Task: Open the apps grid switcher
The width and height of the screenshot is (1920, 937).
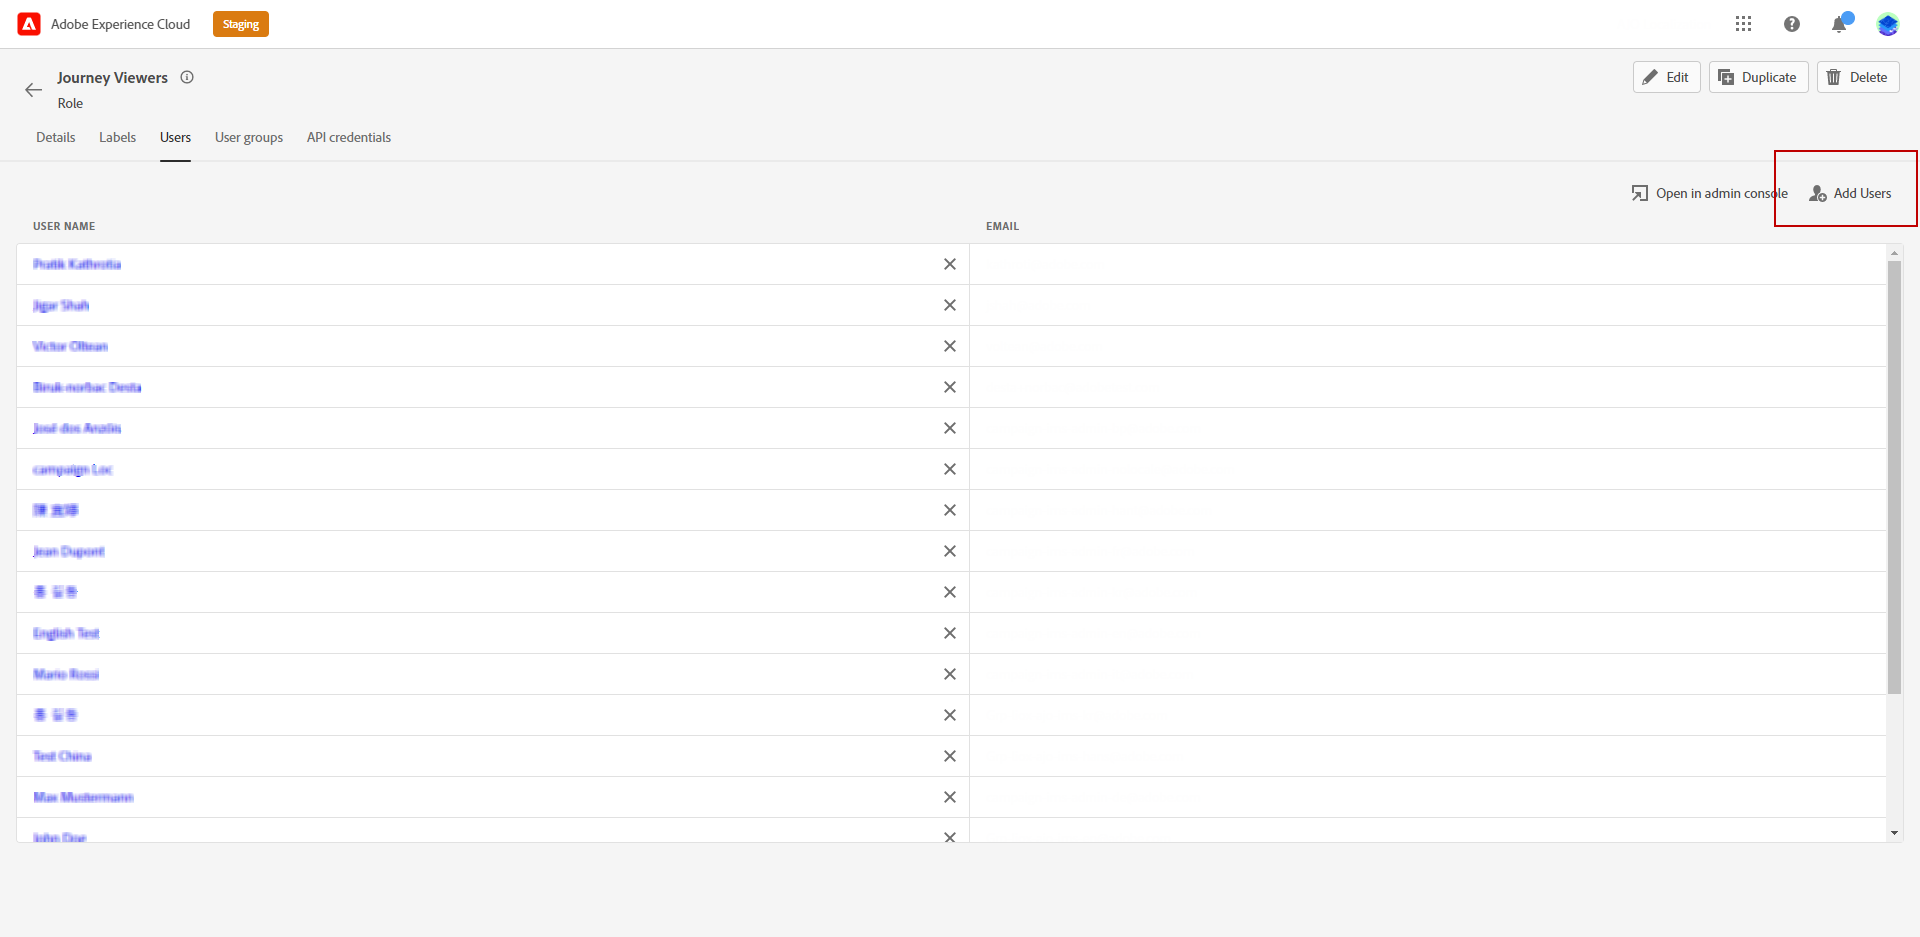Action: [1743, 24]
